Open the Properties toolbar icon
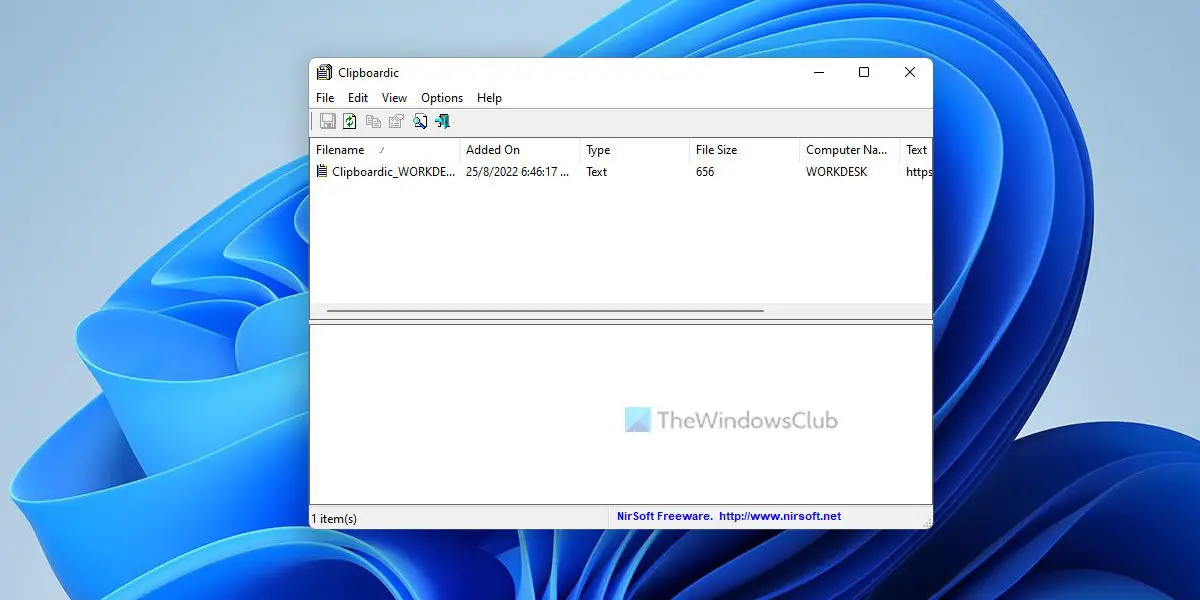The height and width of the screenshot is (600, 1200). (x=396, y=121)
